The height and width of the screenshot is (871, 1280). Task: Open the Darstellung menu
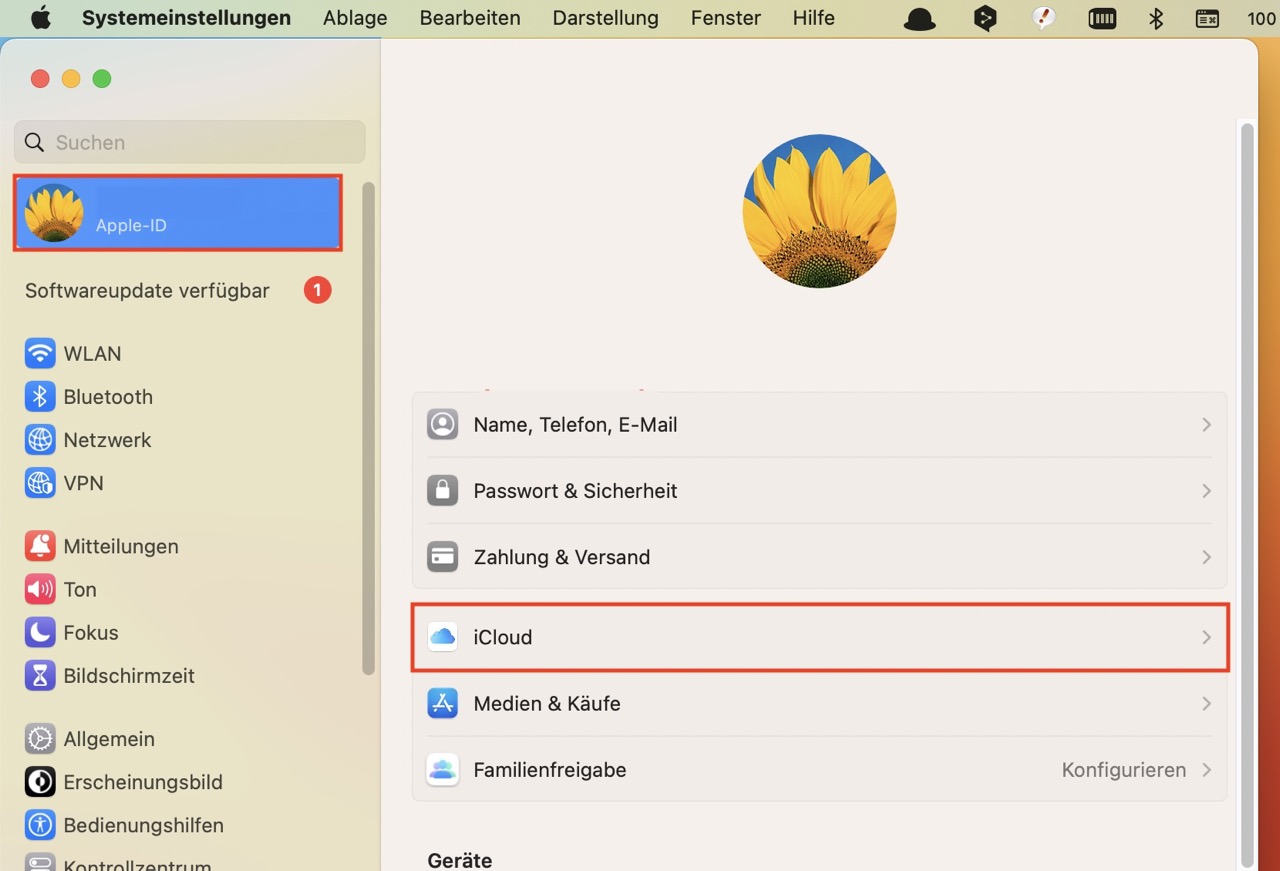coord(605,18)
